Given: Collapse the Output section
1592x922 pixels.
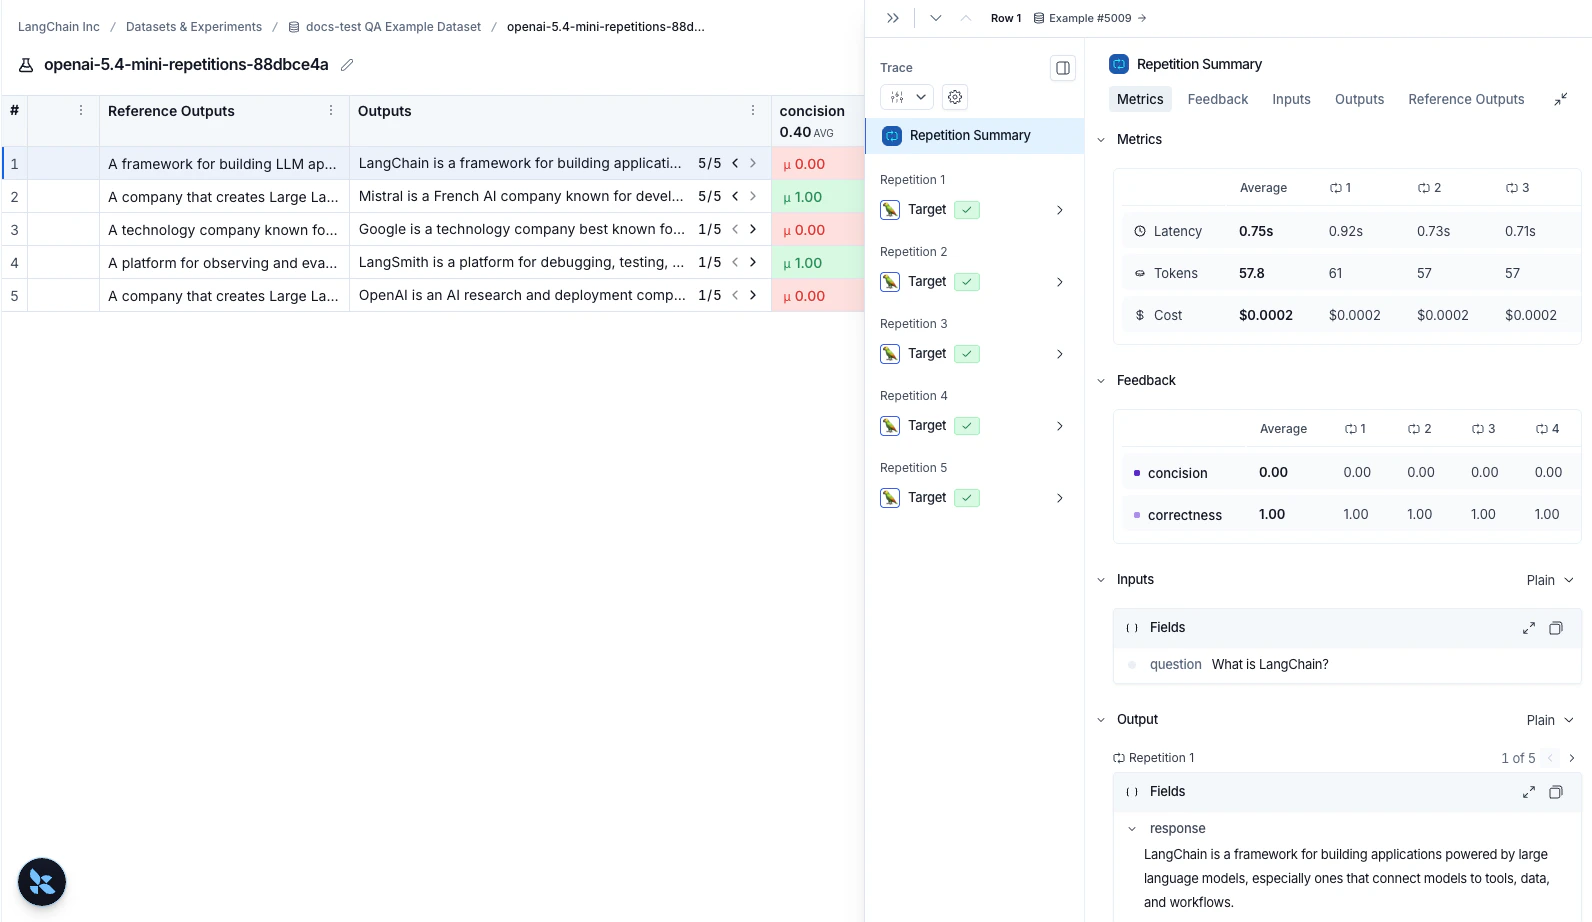Looking at the screenshot, I should point(1101,720).
